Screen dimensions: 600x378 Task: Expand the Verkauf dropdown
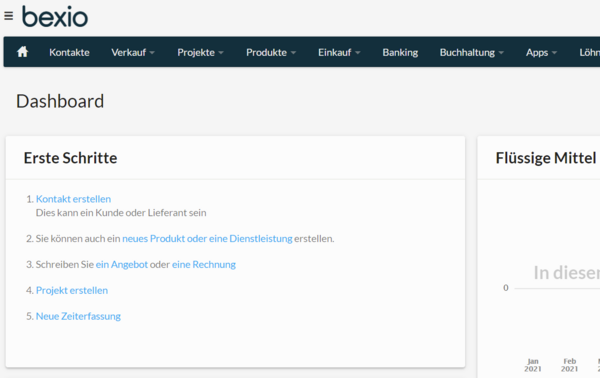(133, 52)
